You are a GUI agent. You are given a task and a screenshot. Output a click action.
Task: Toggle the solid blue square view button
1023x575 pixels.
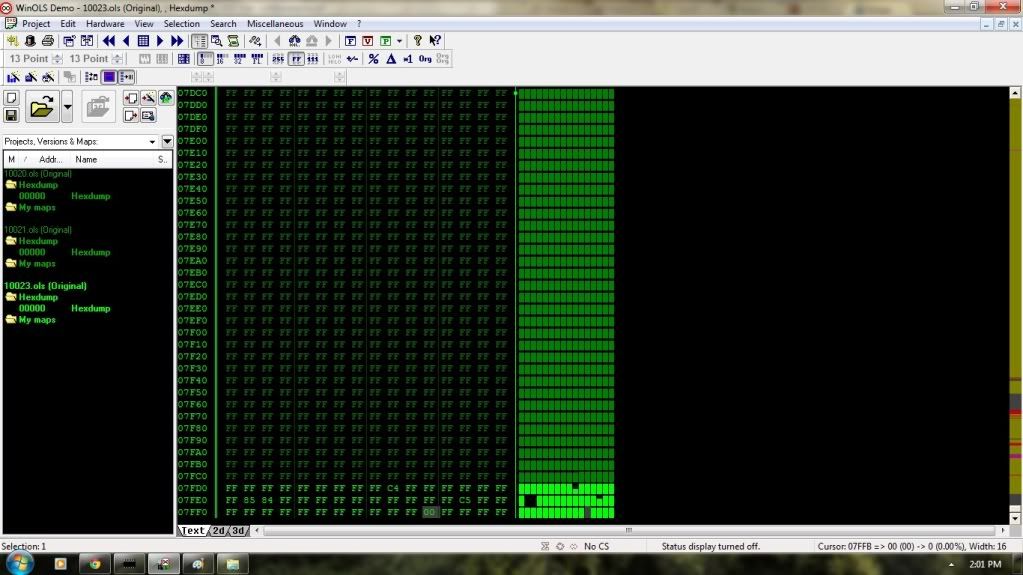(x=109, y=77)
